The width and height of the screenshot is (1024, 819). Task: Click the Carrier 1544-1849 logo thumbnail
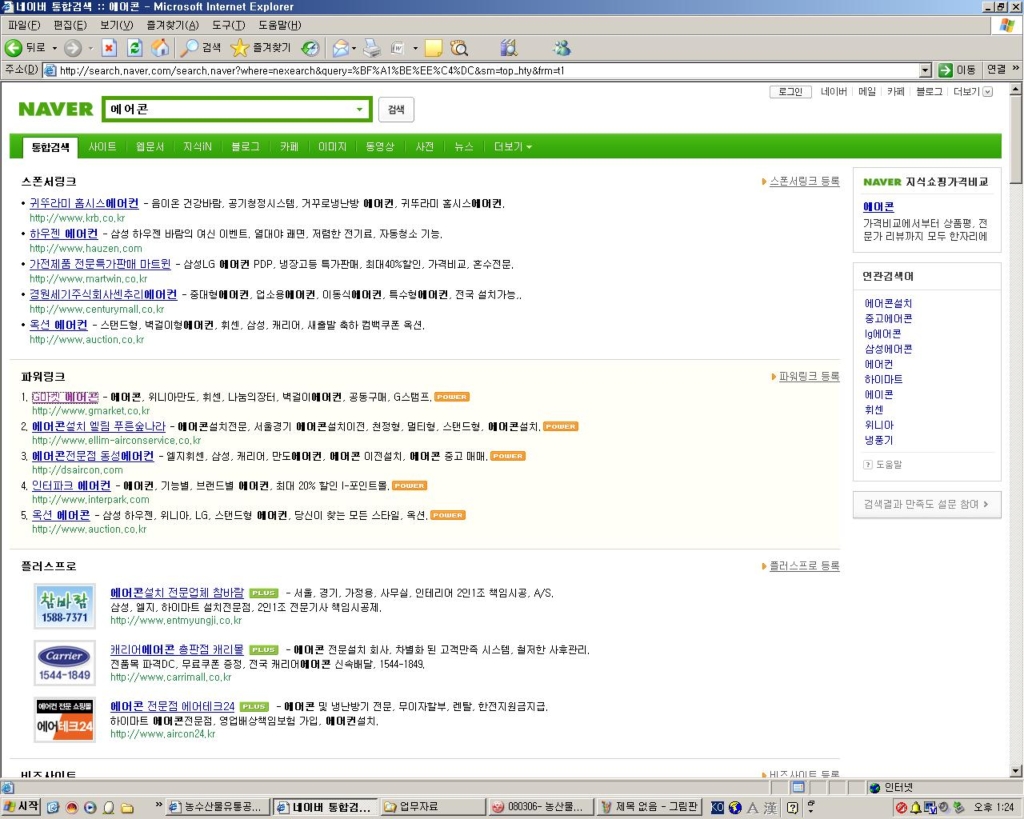coord(65,663)
